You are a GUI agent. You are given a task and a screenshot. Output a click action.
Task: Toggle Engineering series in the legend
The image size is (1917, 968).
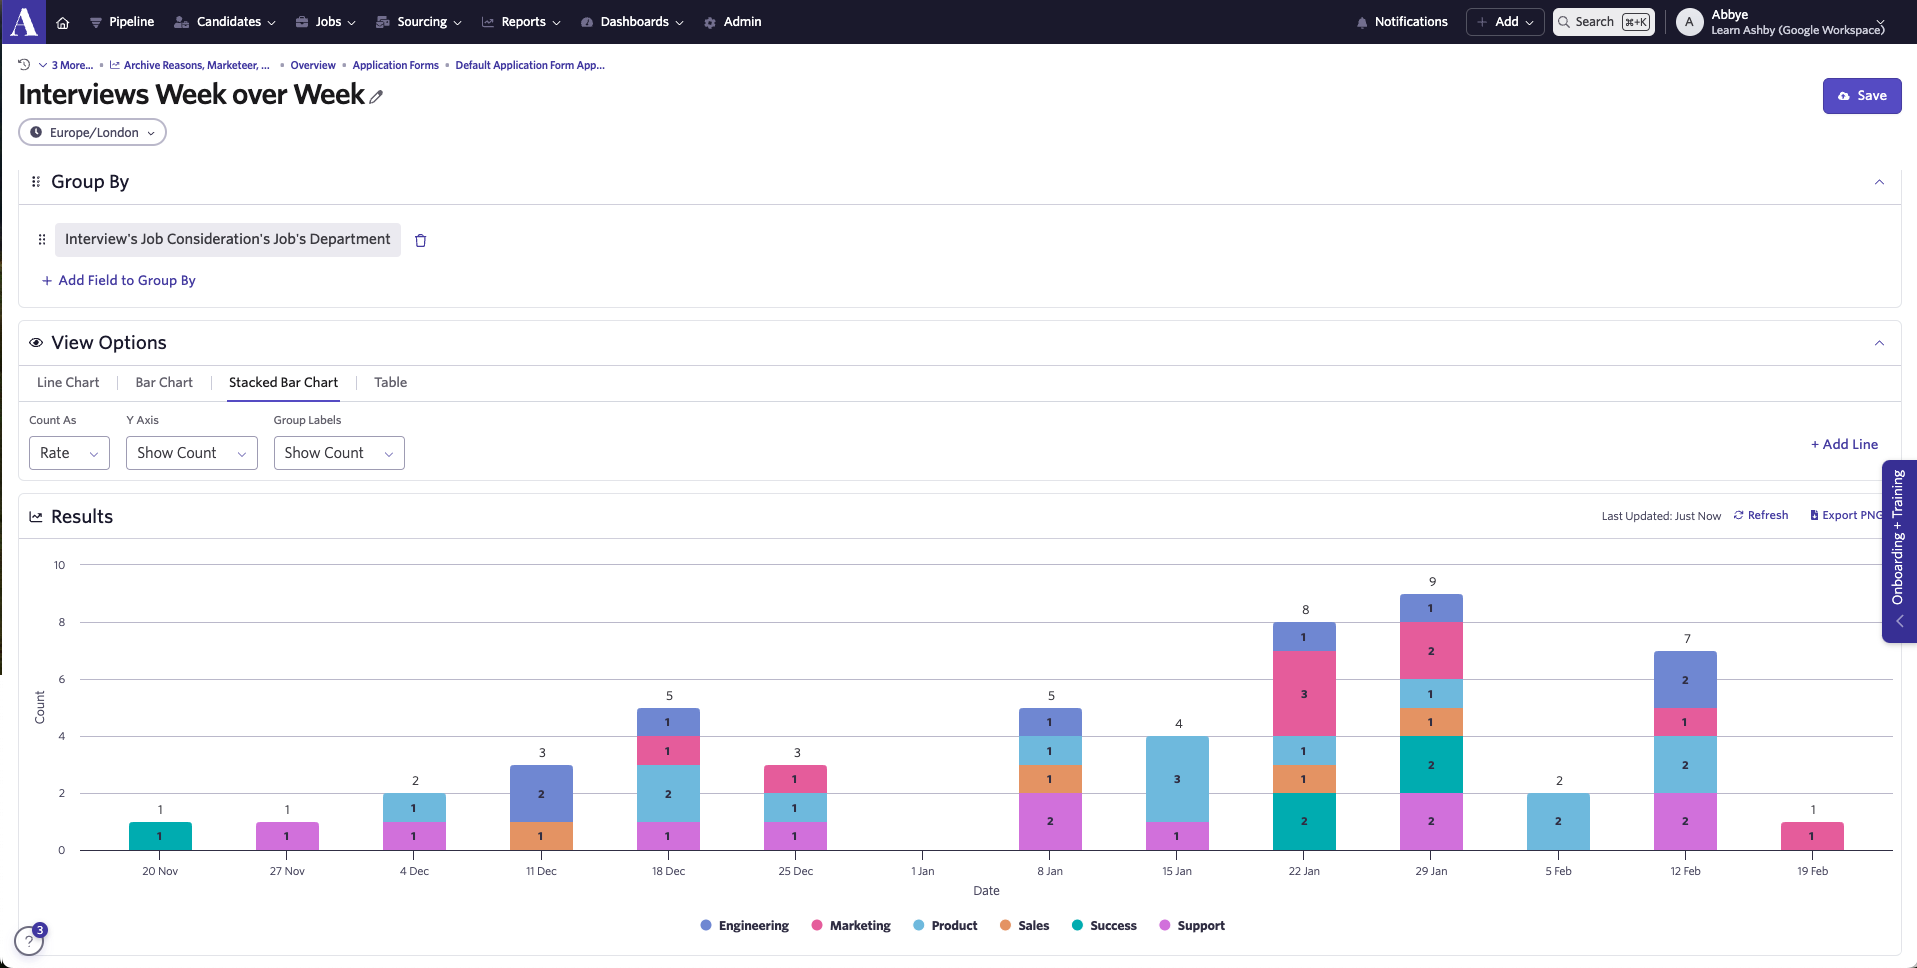(x=745, y=926)
